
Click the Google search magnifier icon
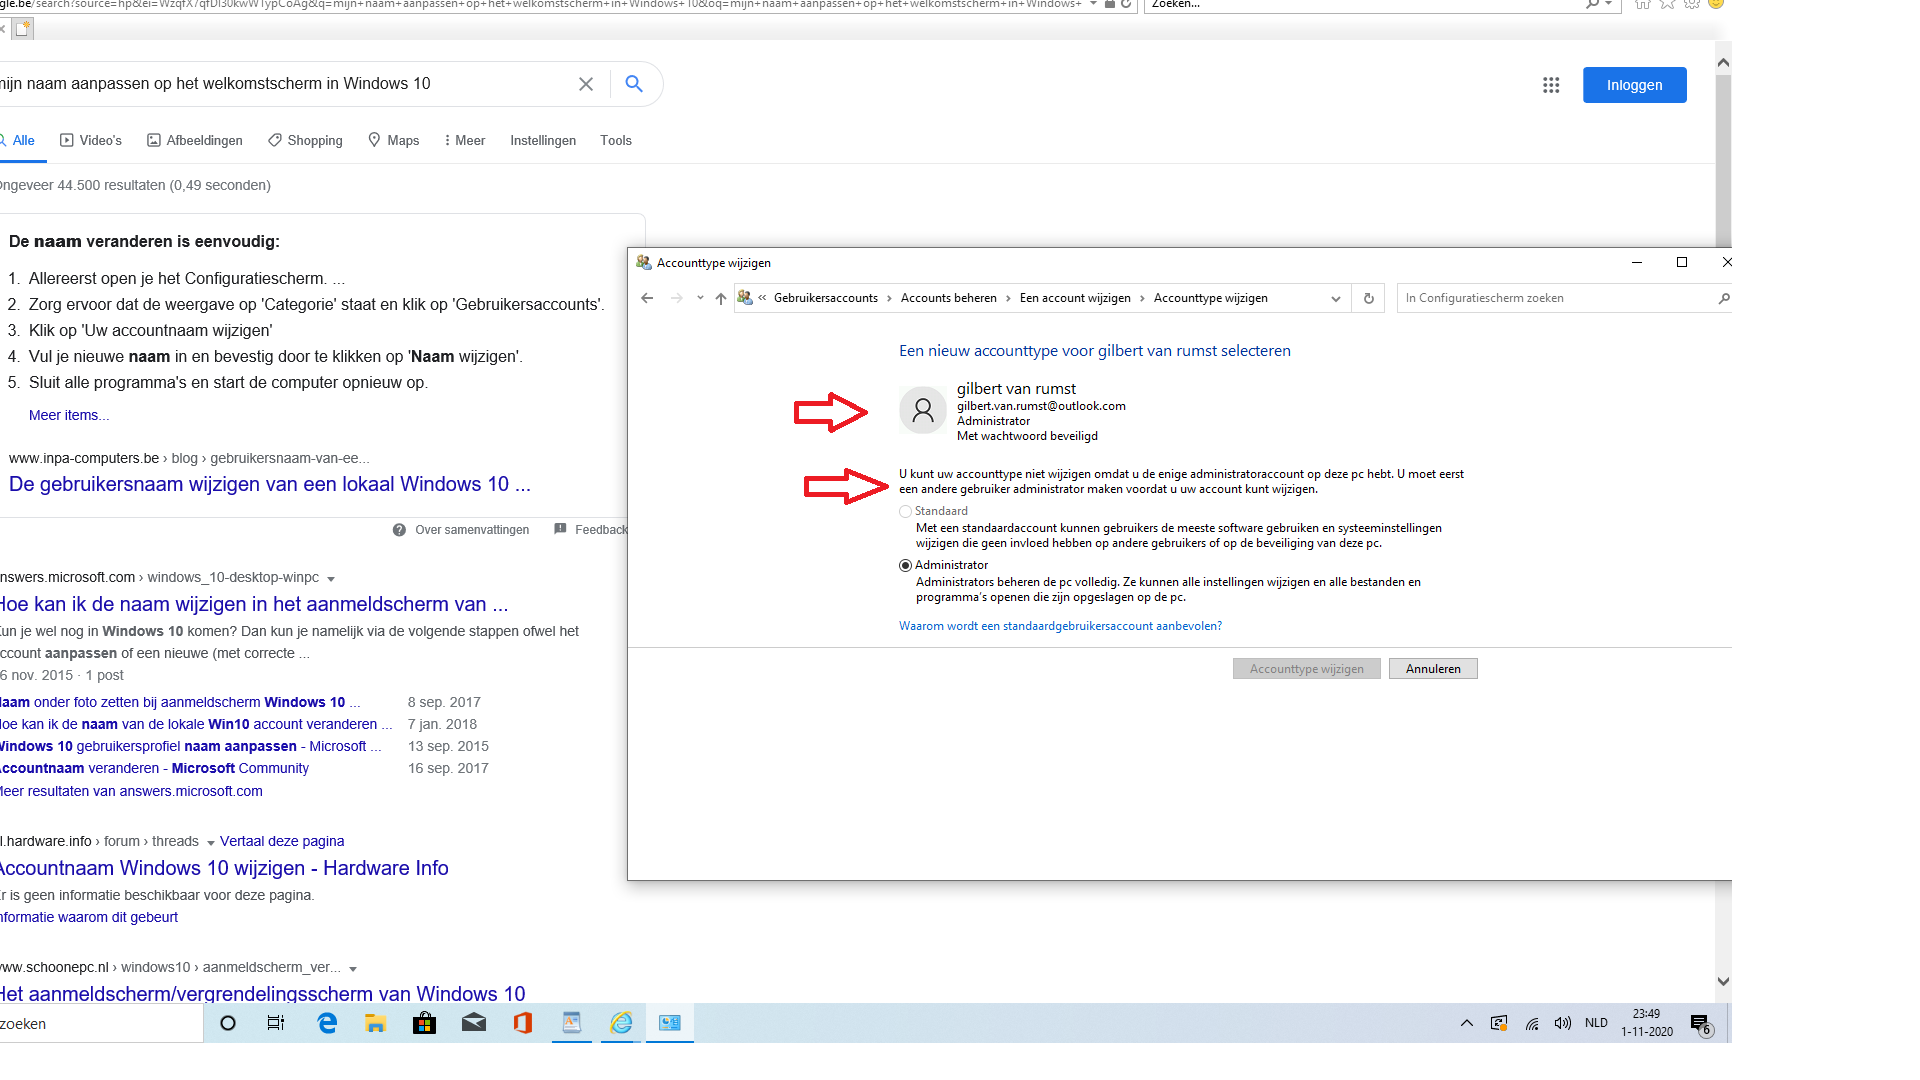point(633,84)
